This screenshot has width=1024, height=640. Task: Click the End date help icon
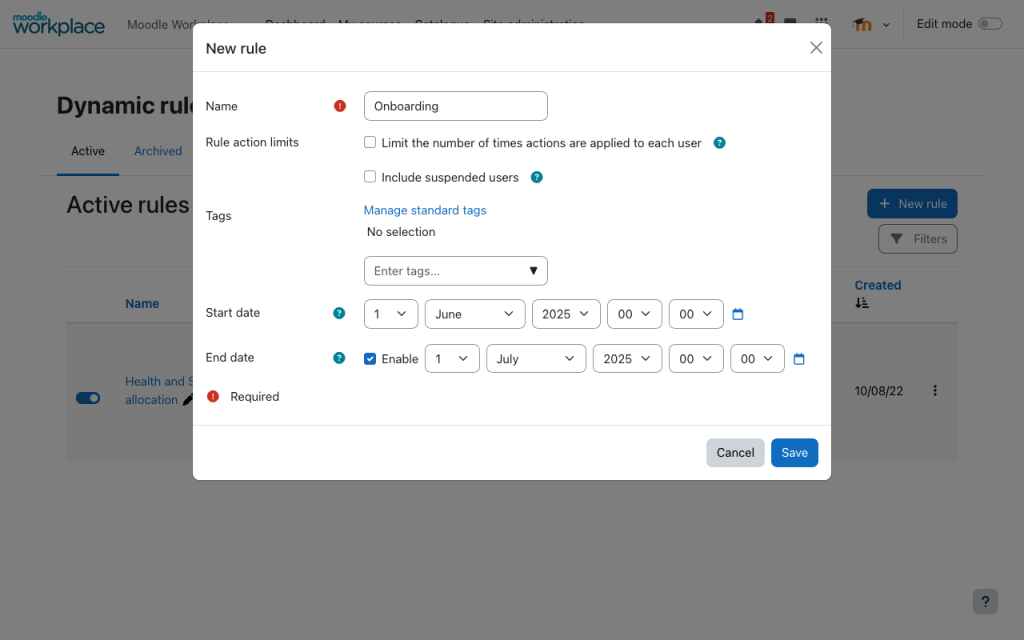[x=339, y=358]
